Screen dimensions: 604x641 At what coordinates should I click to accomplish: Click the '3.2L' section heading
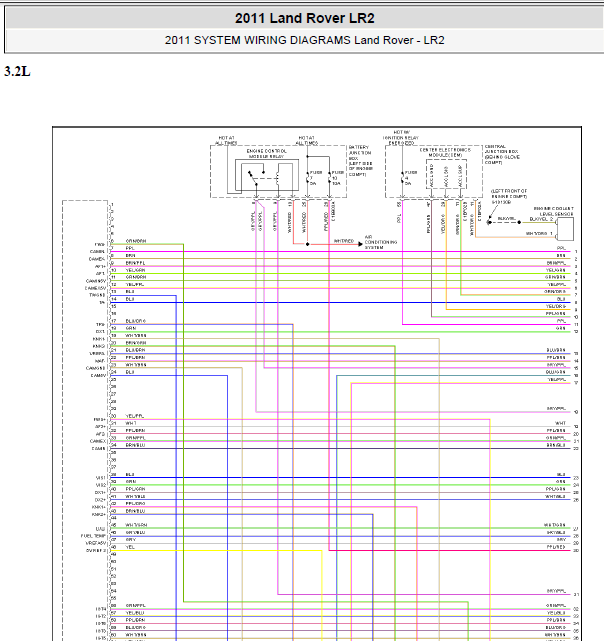(17, 71)
